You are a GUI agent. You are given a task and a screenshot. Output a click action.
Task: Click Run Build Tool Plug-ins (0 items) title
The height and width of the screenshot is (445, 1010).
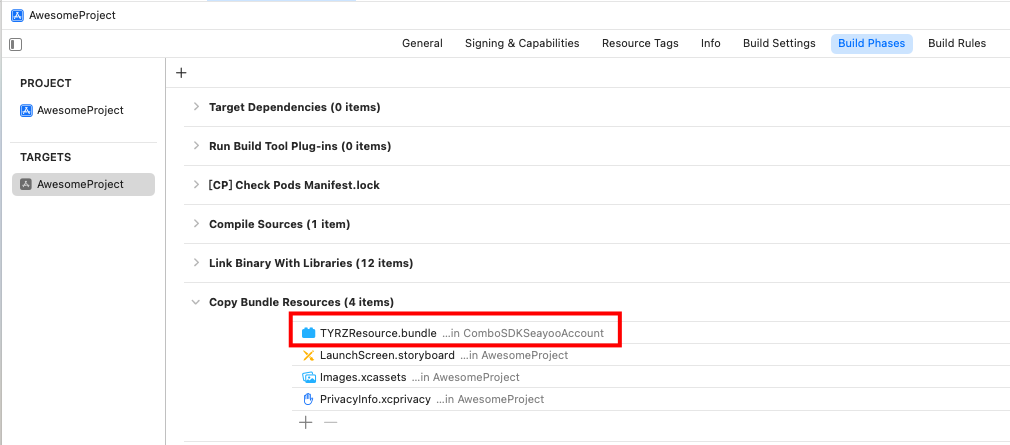[300, 146]
